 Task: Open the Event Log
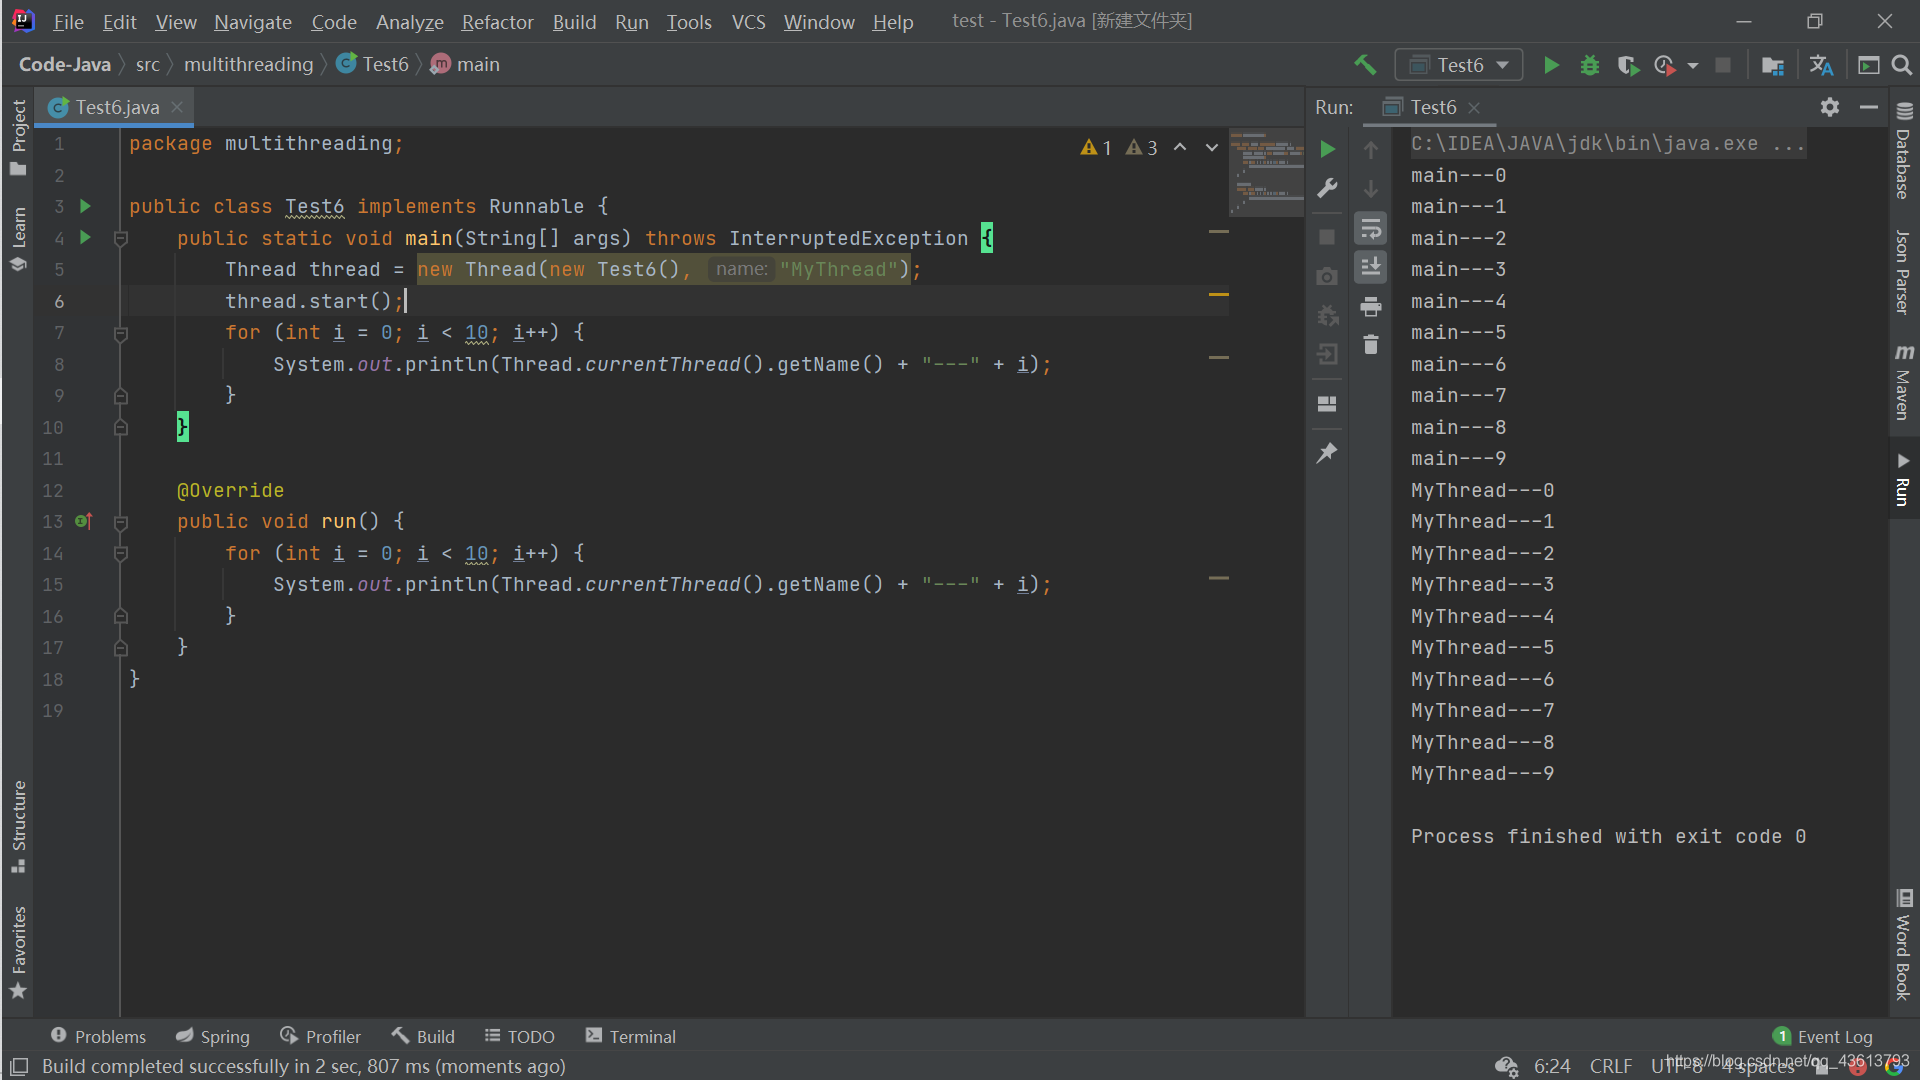1823,1036
